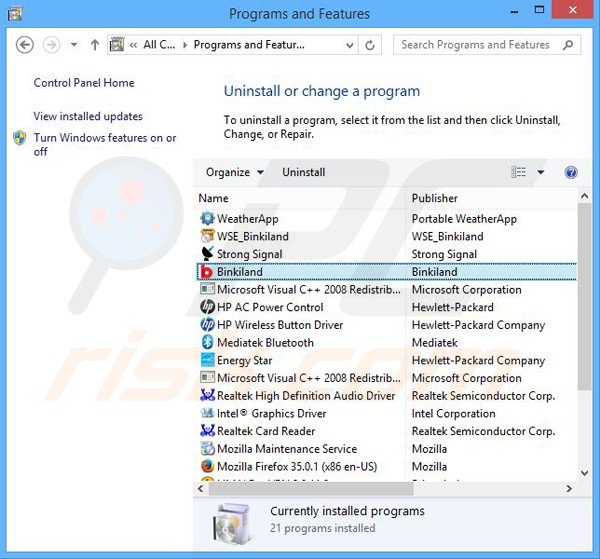600x559 pixels.
Task: Select Mozilla Maintenance Service entry
Action: [x=287, y=448]
